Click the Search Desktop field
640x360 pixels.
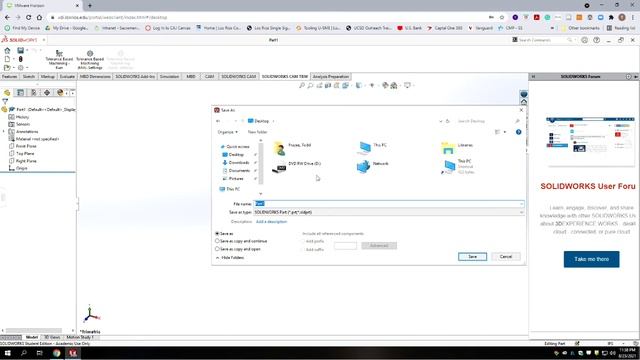pyautogui.click(x=488, y=121)
